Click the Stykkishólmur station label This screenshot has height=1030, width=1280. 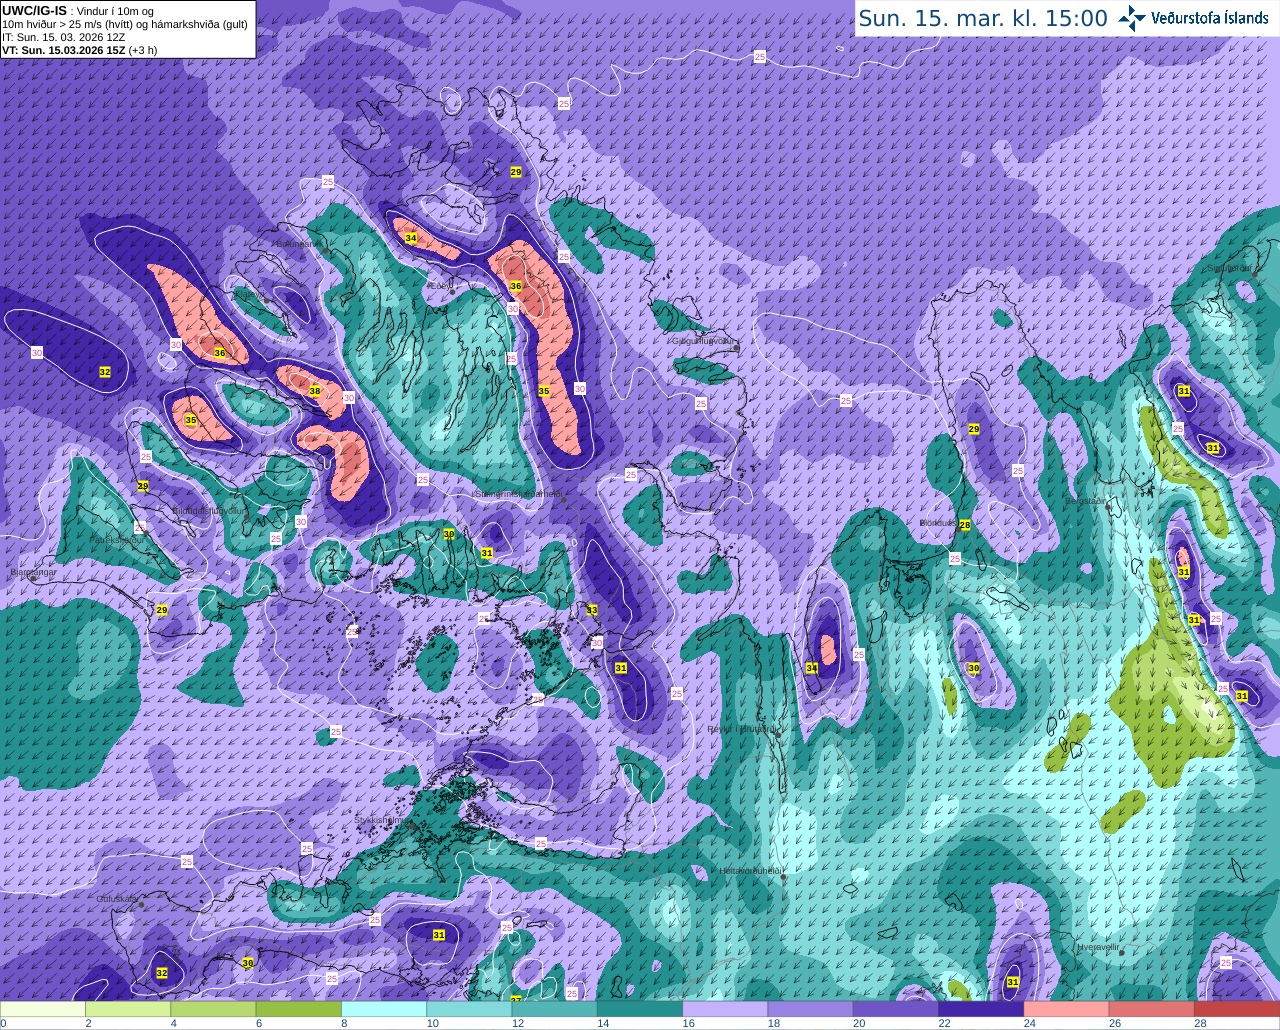[x=381, y=820]
